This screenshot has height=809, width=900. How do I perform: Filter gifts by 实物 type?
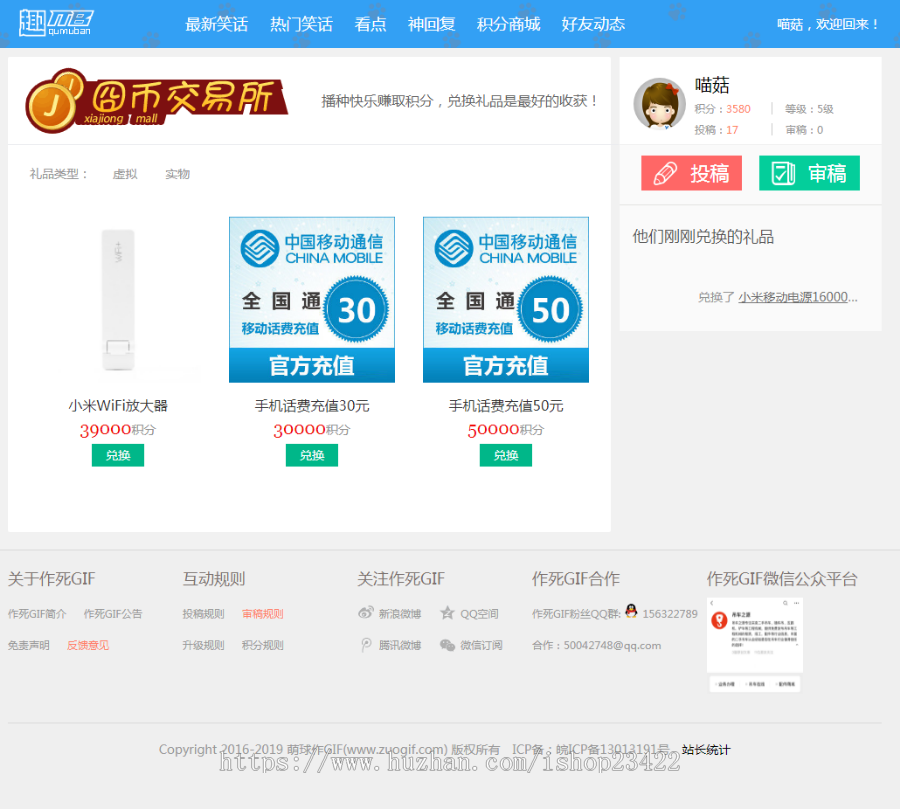coord(177,174)
